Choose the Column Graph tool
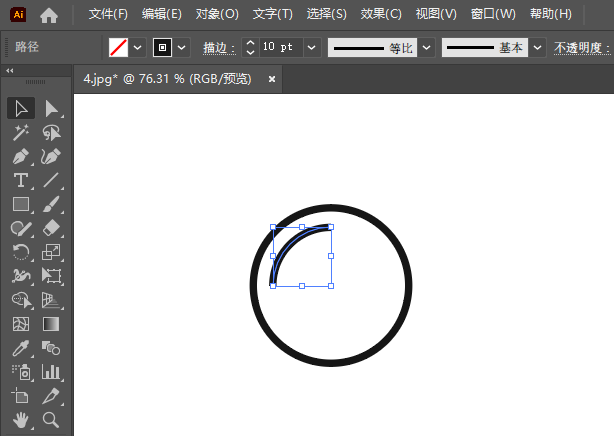 click(51, 372)
